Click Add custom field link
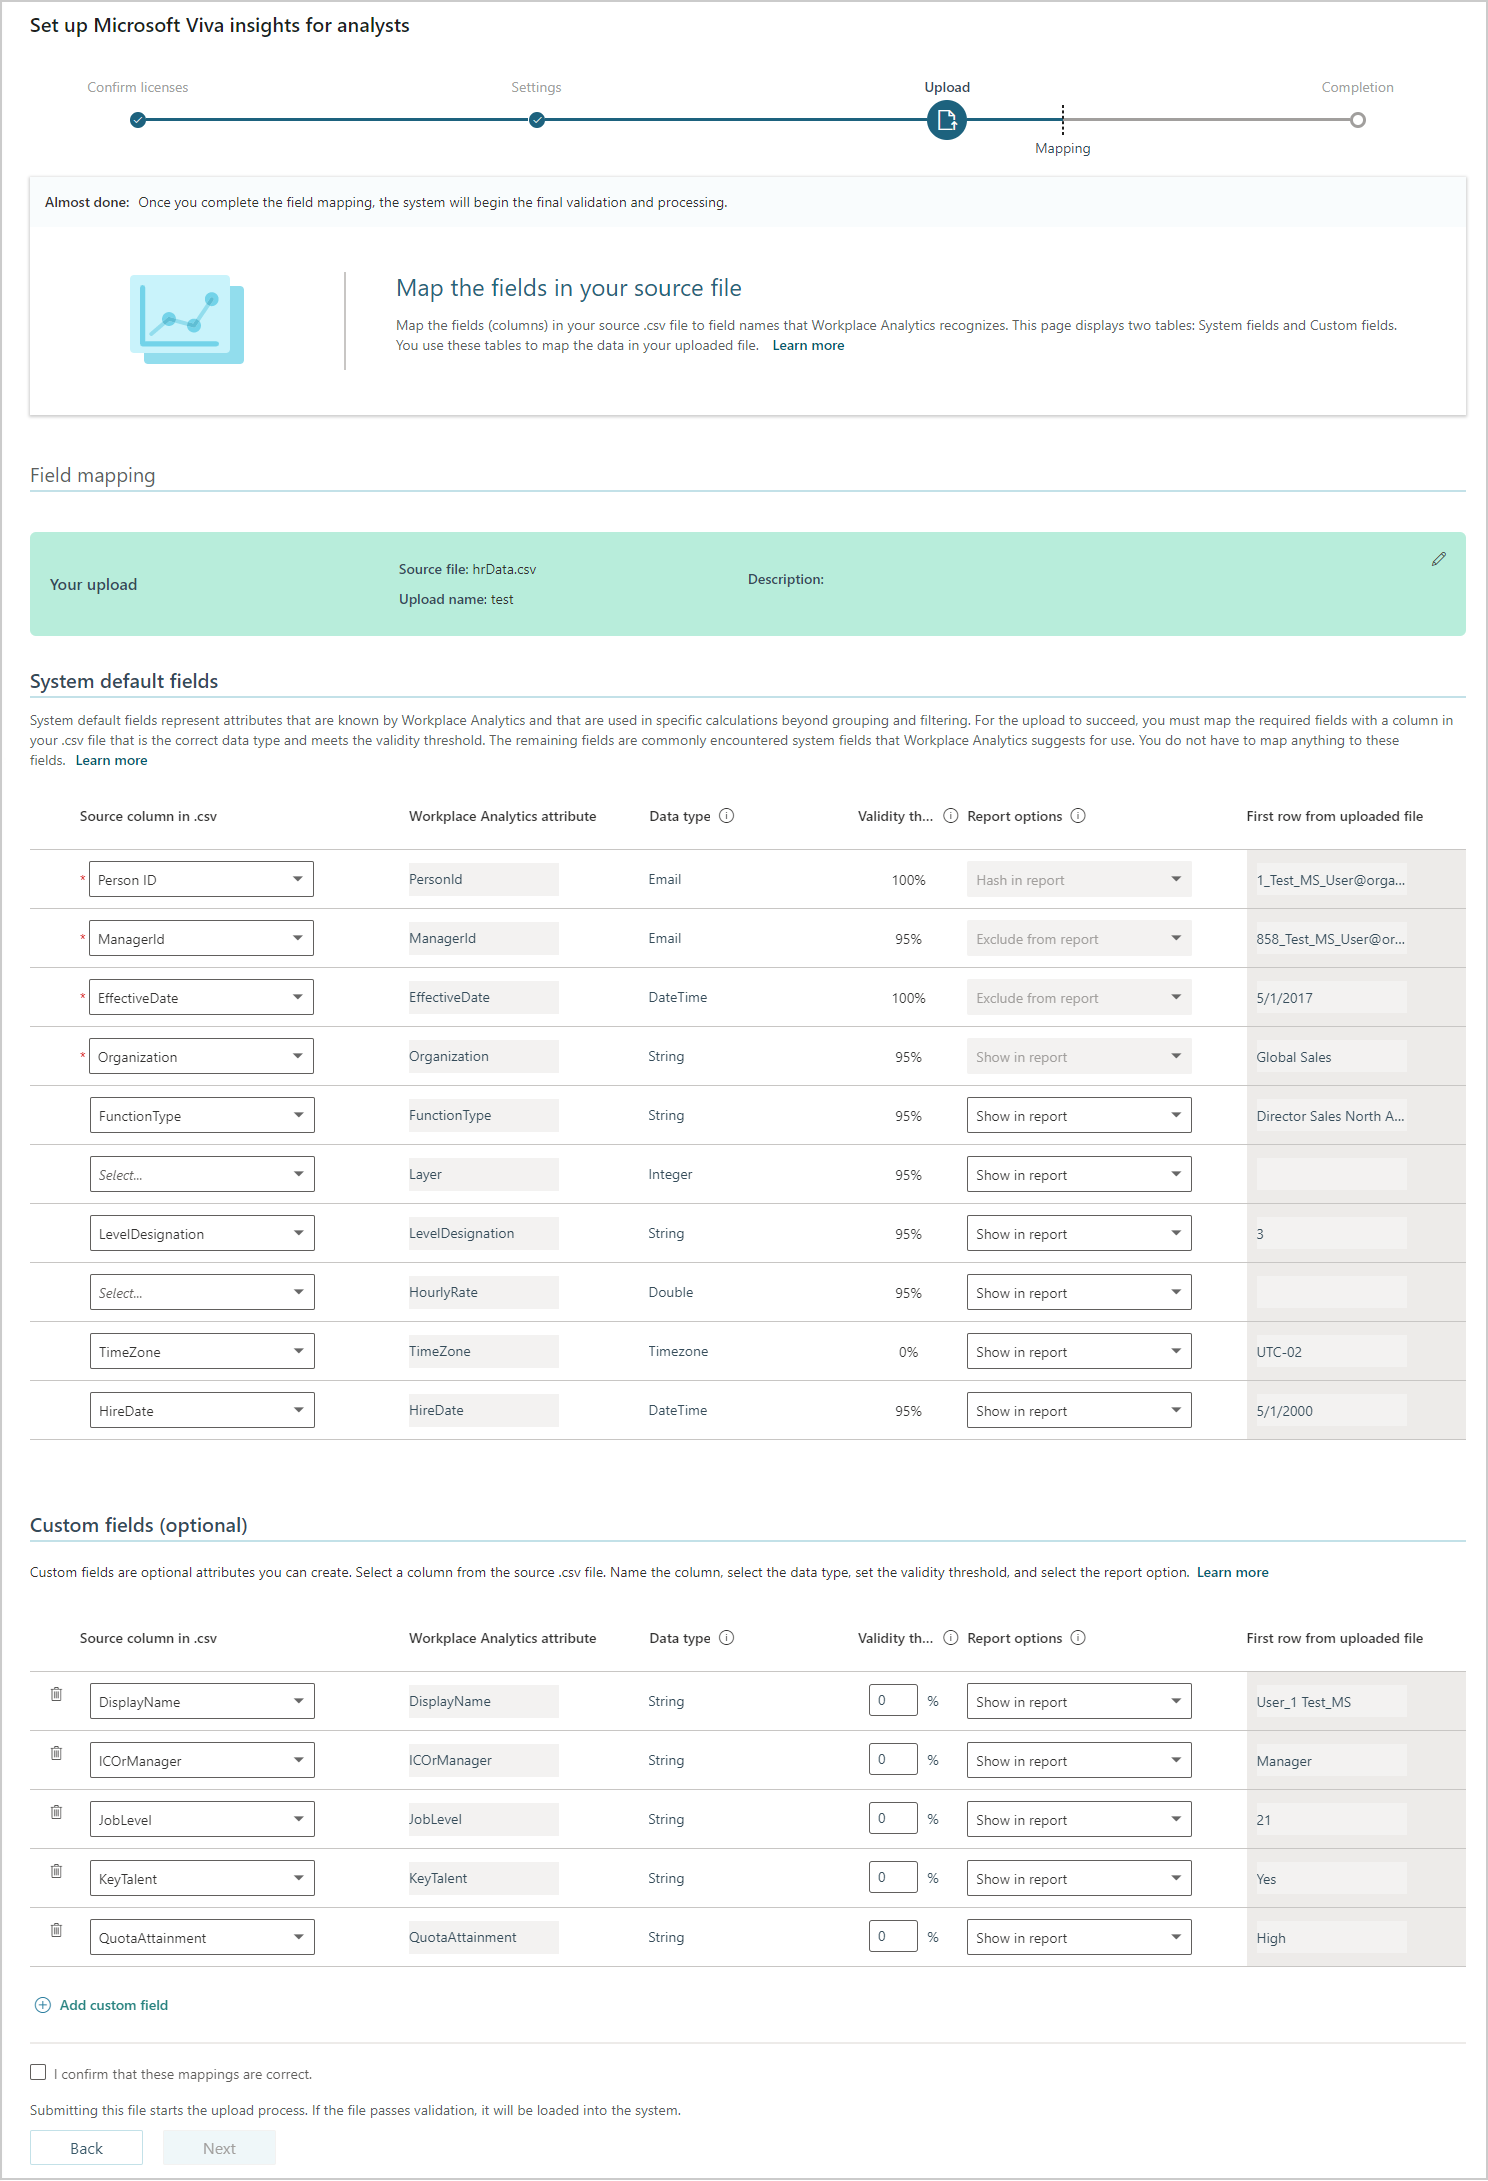Image resolution: width=1488 pixels, height=2181 pixels. coord(114,2005)
